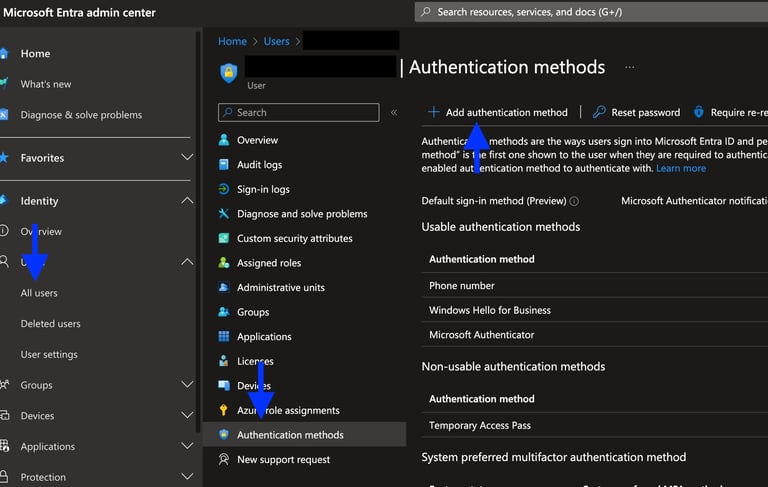Select All users under Users
This screenshot has height=487, width=768.
pos(39,293)
